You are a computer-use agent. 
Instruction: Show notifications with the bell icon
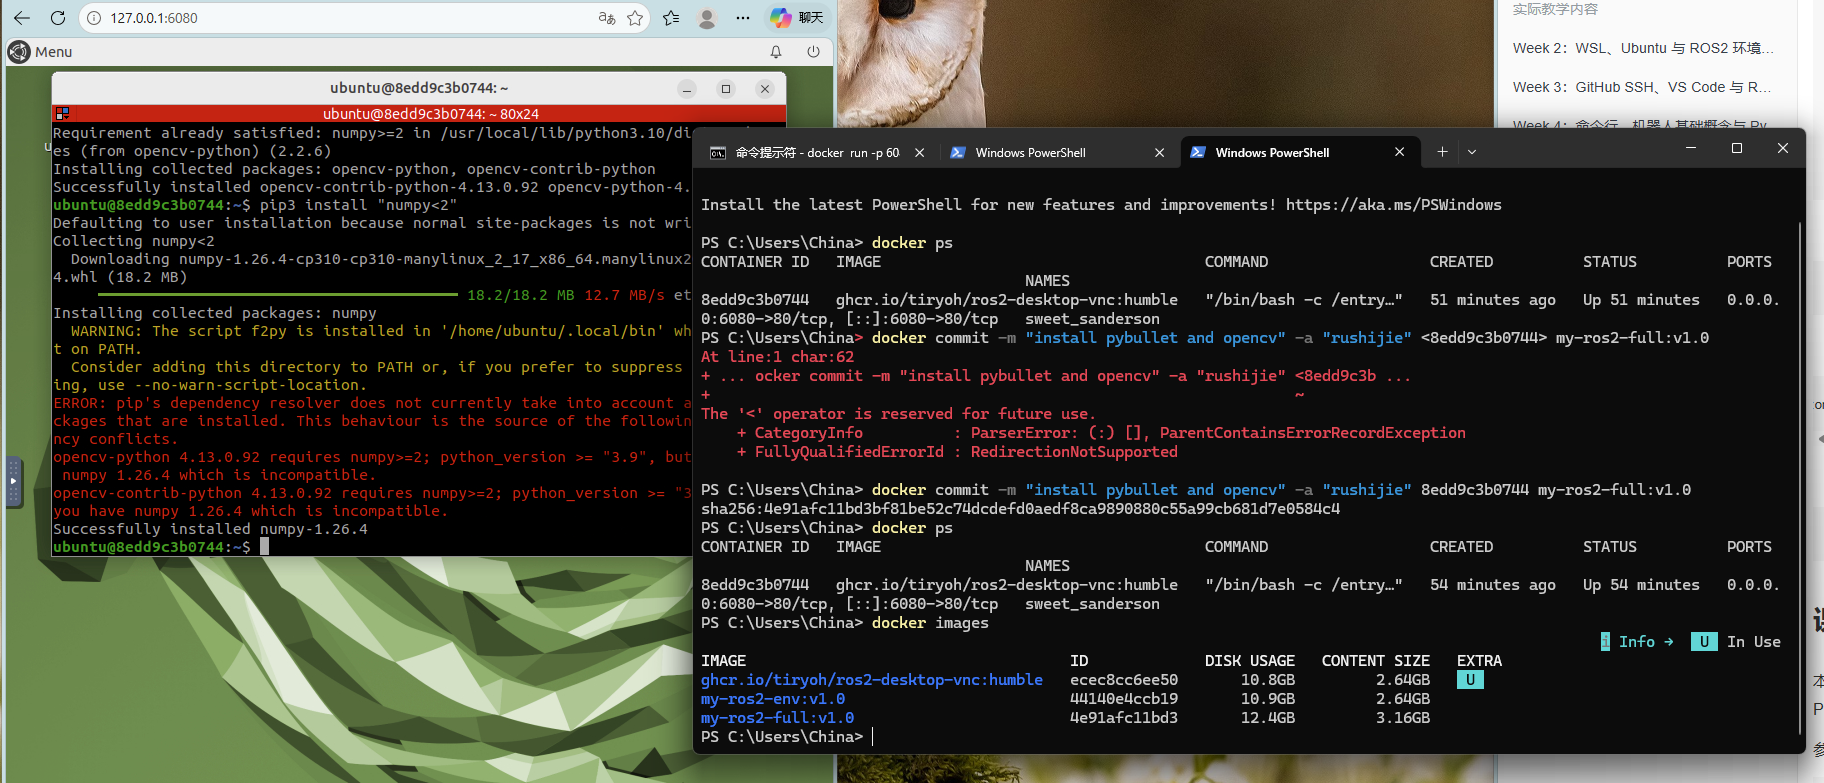point(776,52)
